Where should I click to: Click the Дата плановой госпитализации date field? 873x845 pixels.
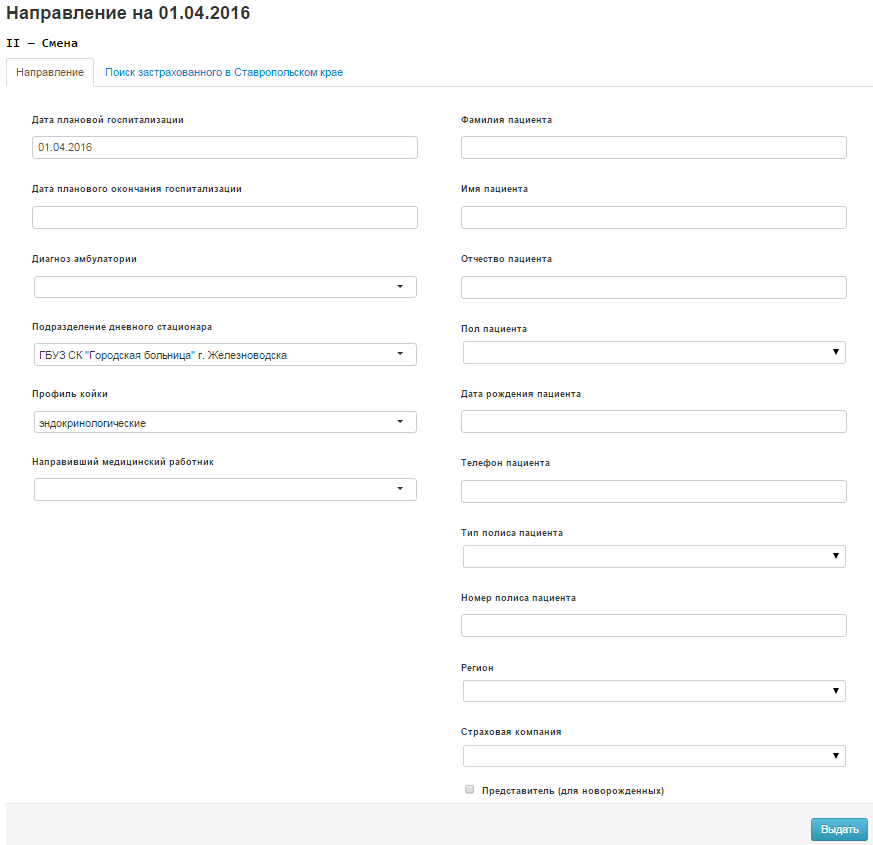point(225,148)
